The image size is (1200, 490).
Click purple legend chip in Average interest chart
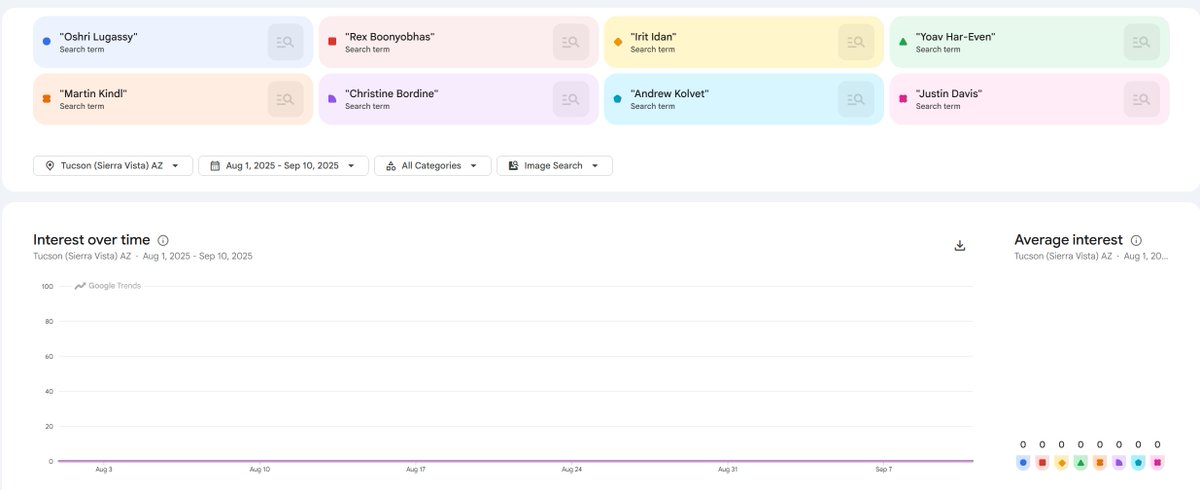click(x=1119, y=463)
